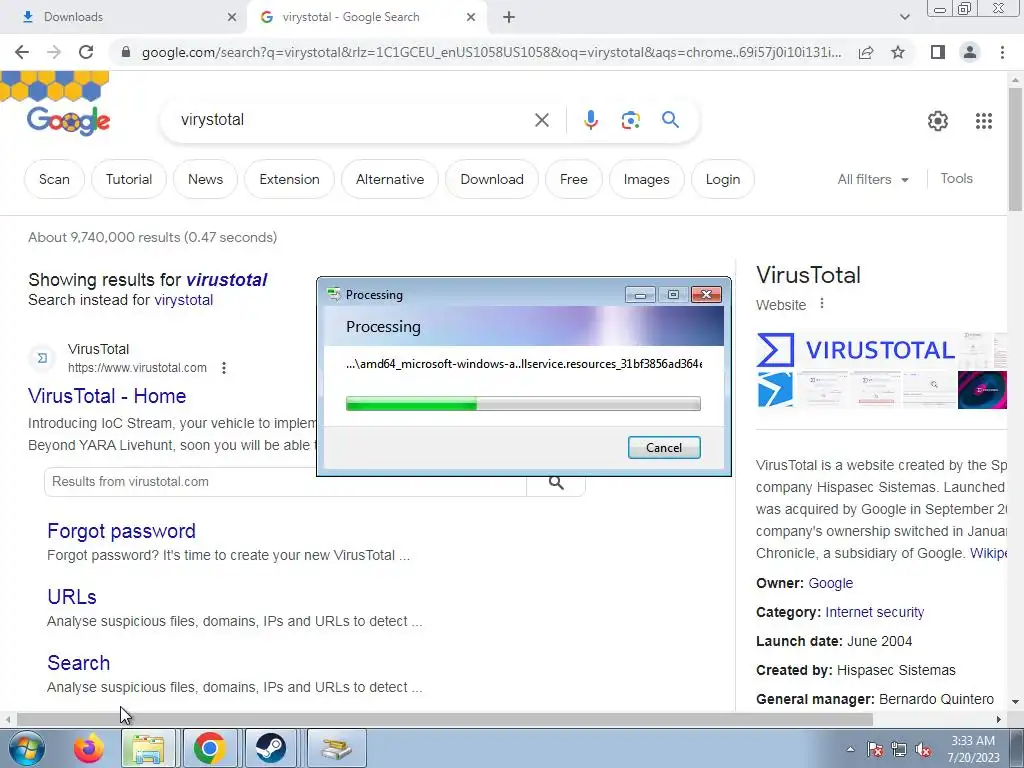The height and width of the screenshot is (768, 1024).
Task: Select the Images filter chip
Action: point(647,179)
